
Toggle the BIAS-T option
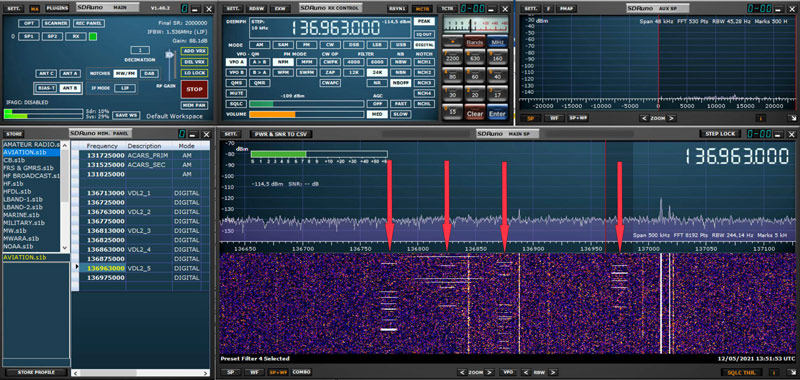[x=46, y=88]
